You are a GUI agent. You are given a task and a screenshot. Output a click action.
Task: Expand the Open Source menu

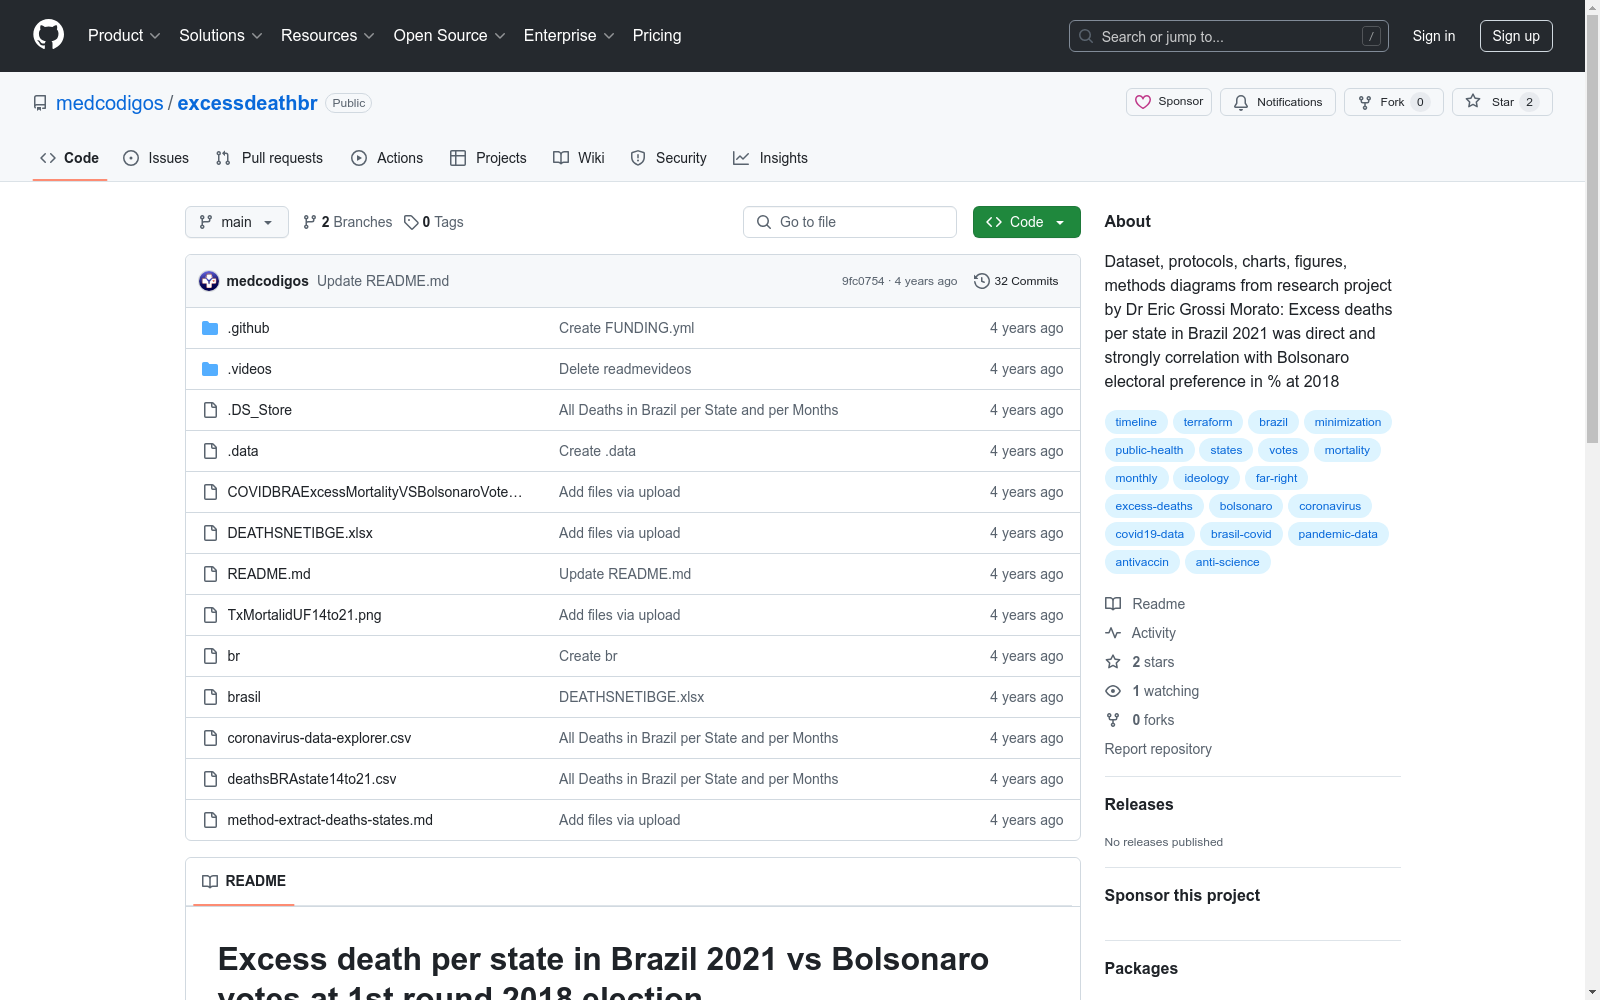(450, 36)
